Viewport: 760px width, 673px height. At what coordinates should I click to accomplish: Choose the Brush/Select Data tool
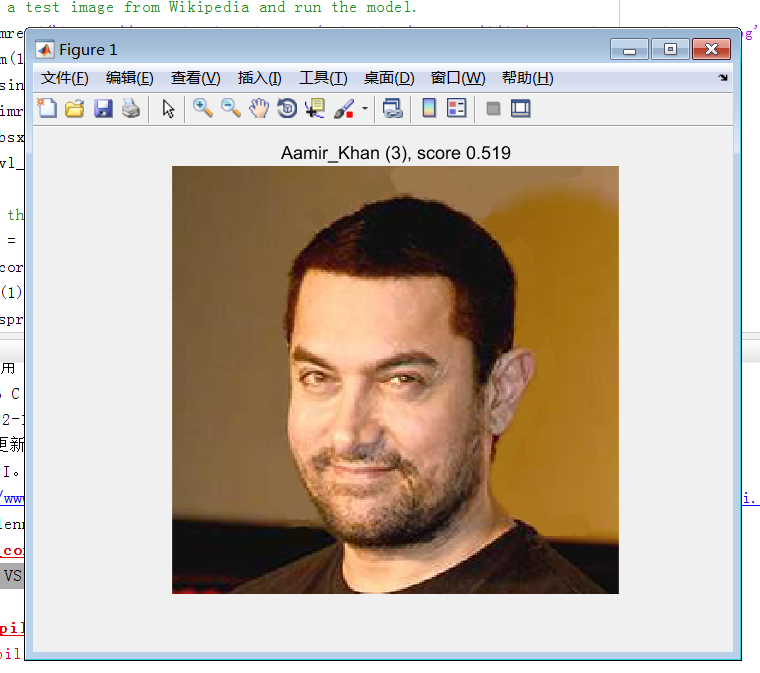(x=344, y=109)
